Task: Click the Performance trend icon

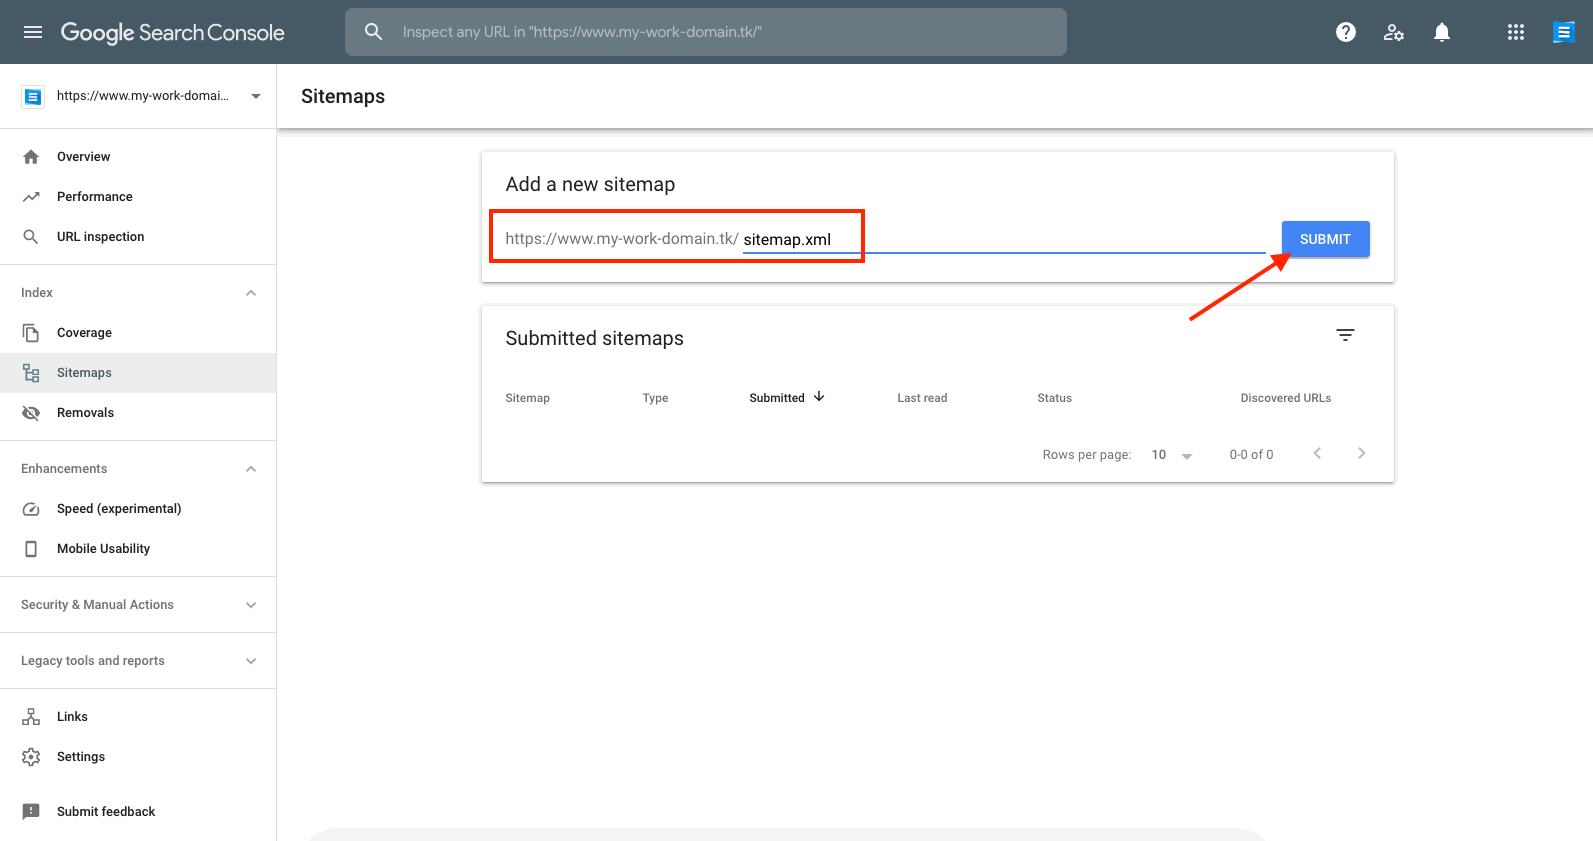Action: click(x=31, y=197)
